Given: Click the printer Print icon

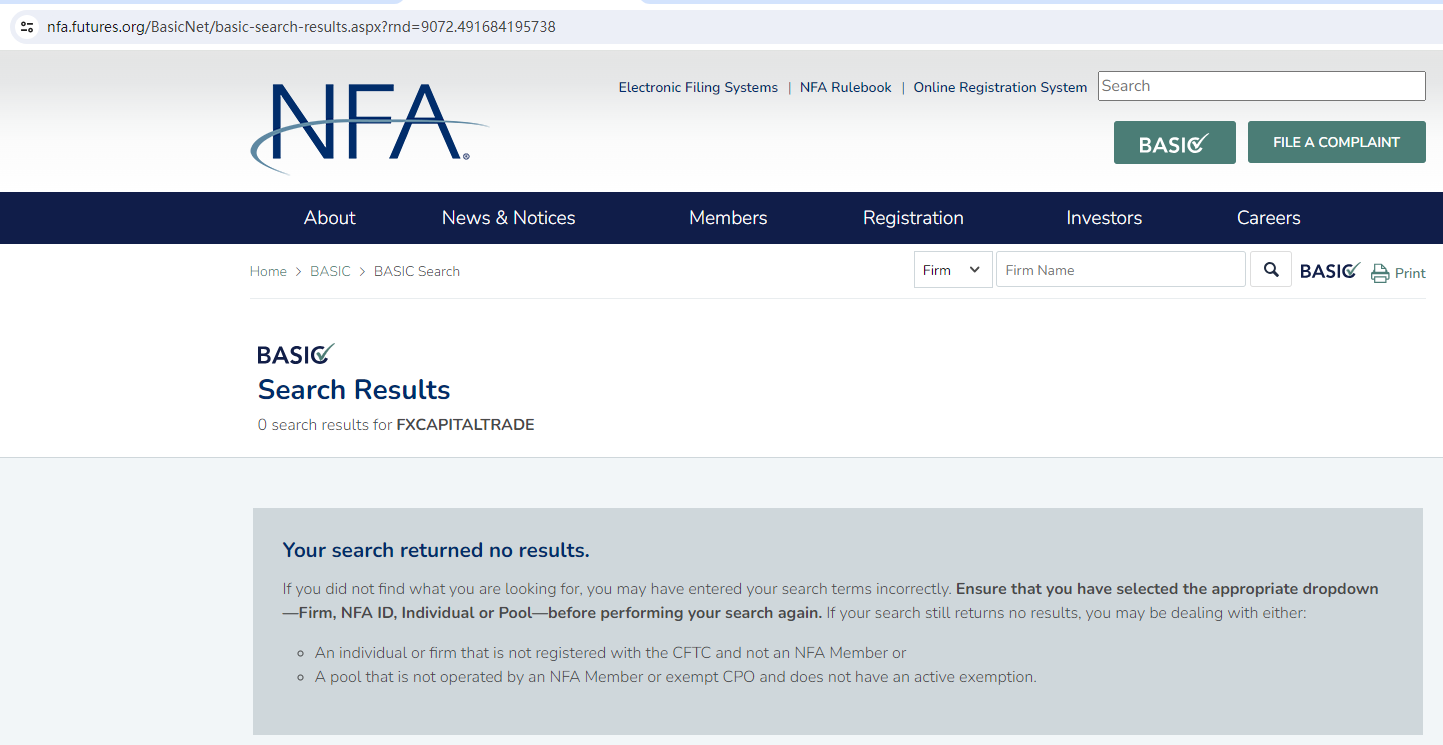Looking at the screenshot, I should click(x=1380, y=273).
